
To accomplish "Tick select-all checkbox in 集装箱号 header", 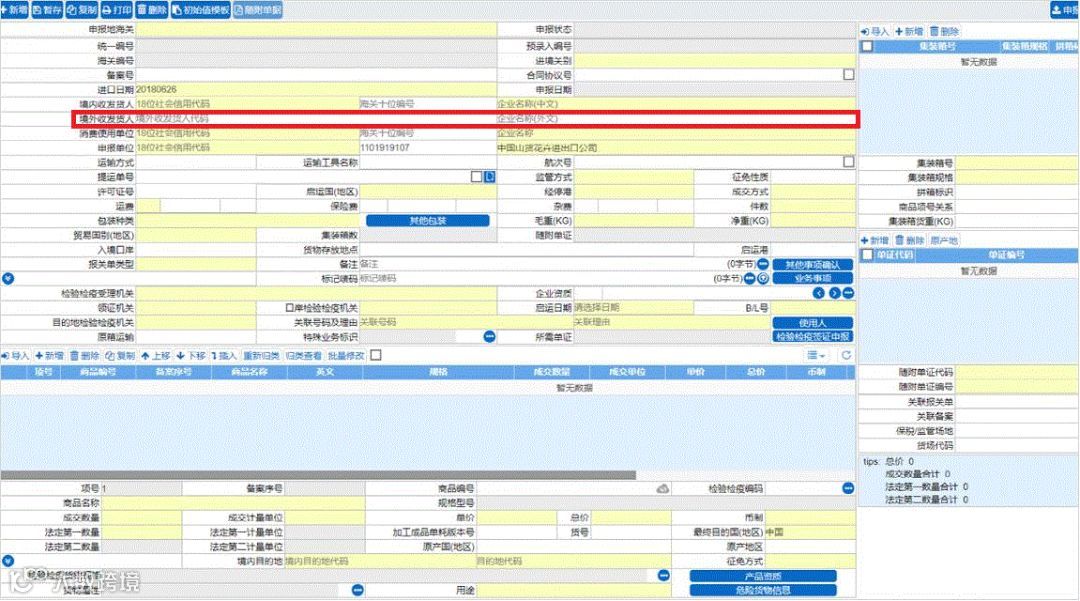I will pyautogui.click(x=867, y=46).
